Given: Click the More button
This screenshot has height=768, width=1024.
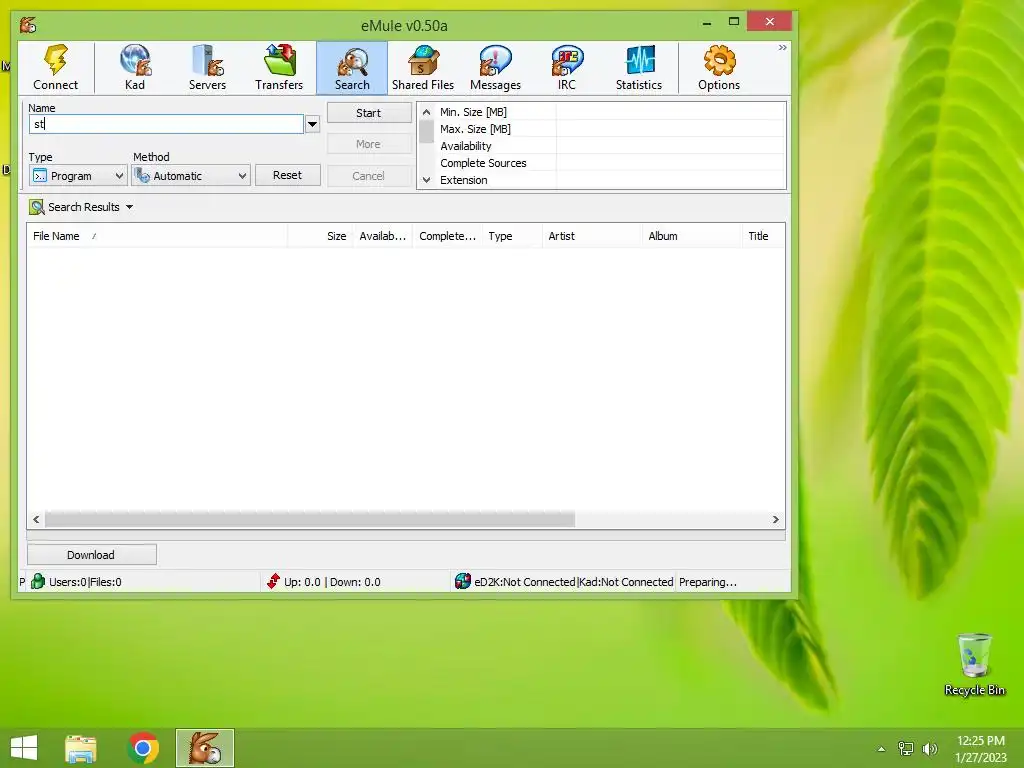Looking at the screenshot, I should (368, 144).
